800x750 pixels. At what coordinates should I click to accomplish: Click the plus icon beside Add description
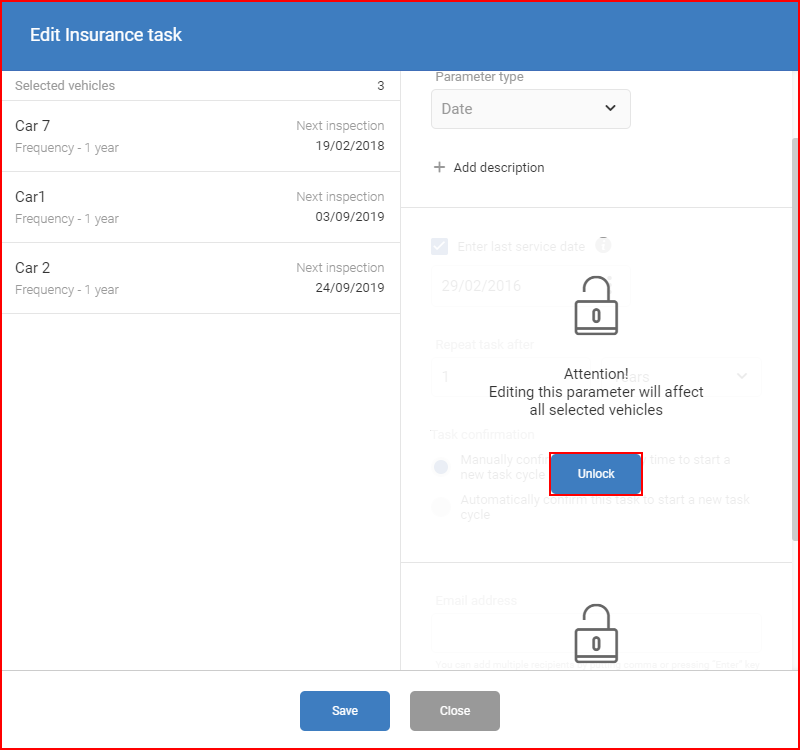point(439,167)
